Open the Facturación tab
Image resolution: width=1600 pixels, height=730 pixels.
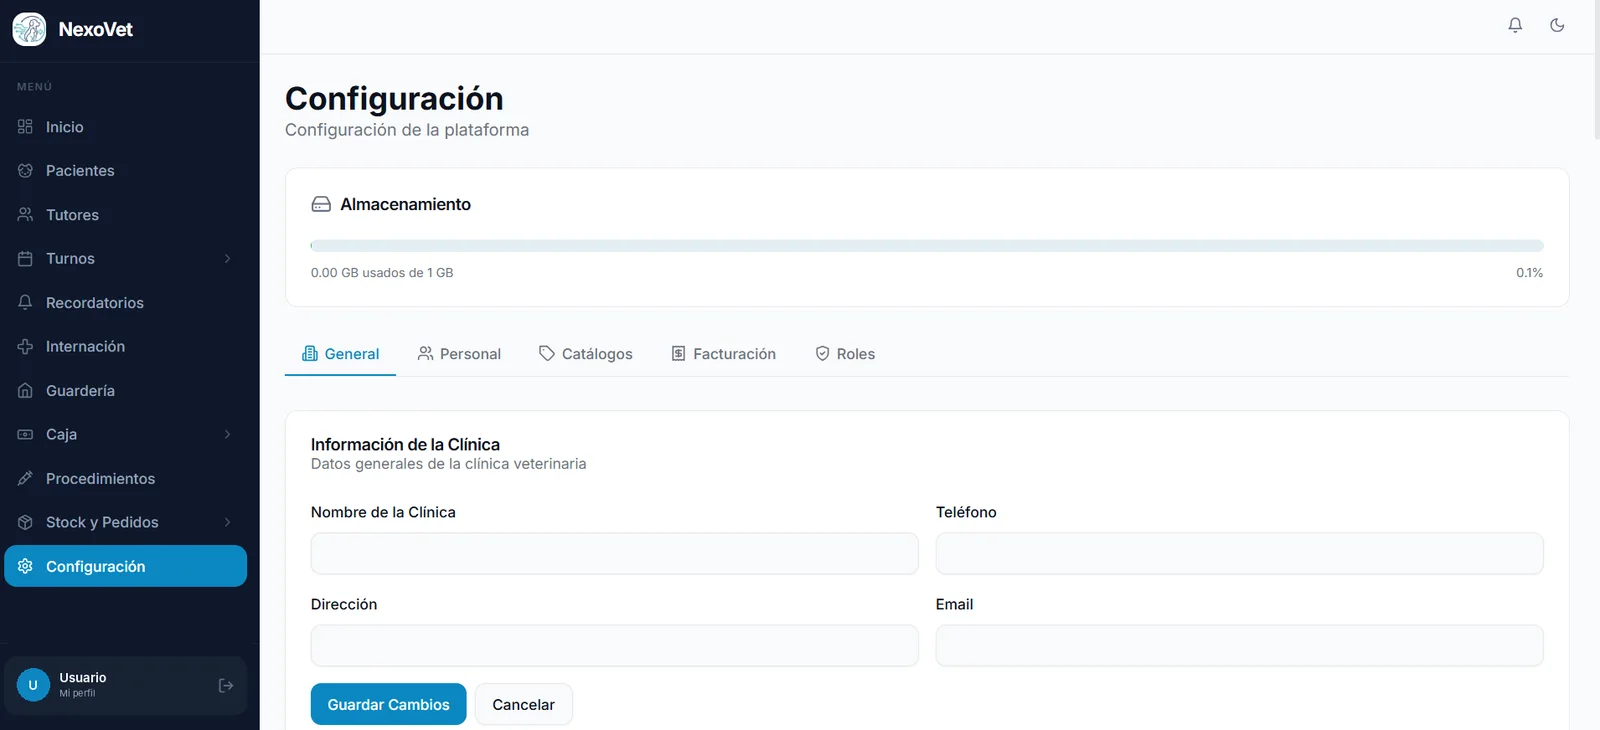[x=723, y=354]
